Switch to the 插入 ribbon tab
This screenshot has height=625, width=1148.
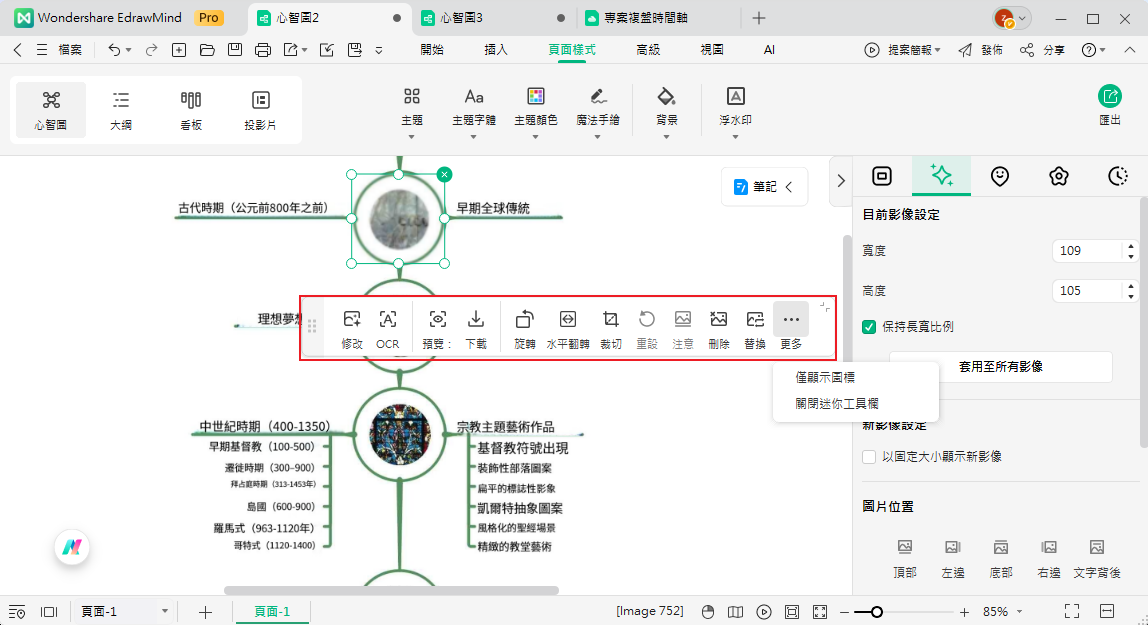(495, 49)
